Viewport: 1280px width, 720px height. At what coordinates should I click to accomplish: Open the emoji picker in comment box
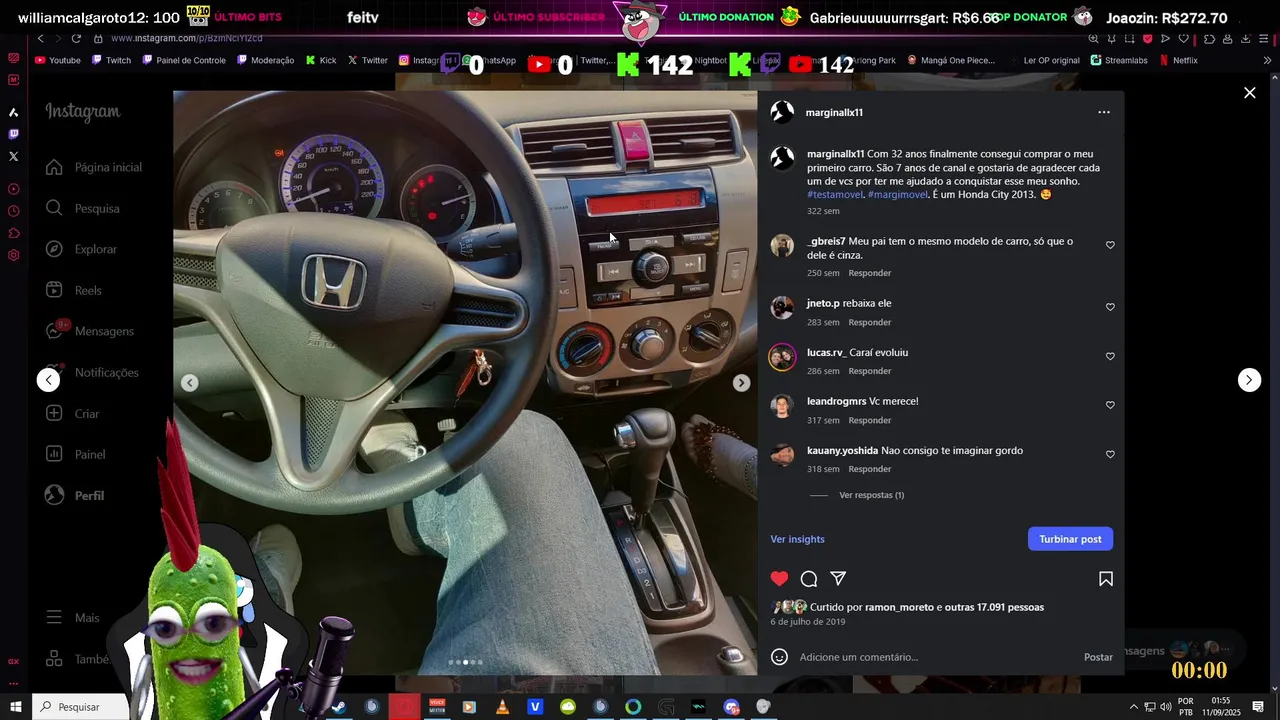pyautogui.click(x=779, y=657)
